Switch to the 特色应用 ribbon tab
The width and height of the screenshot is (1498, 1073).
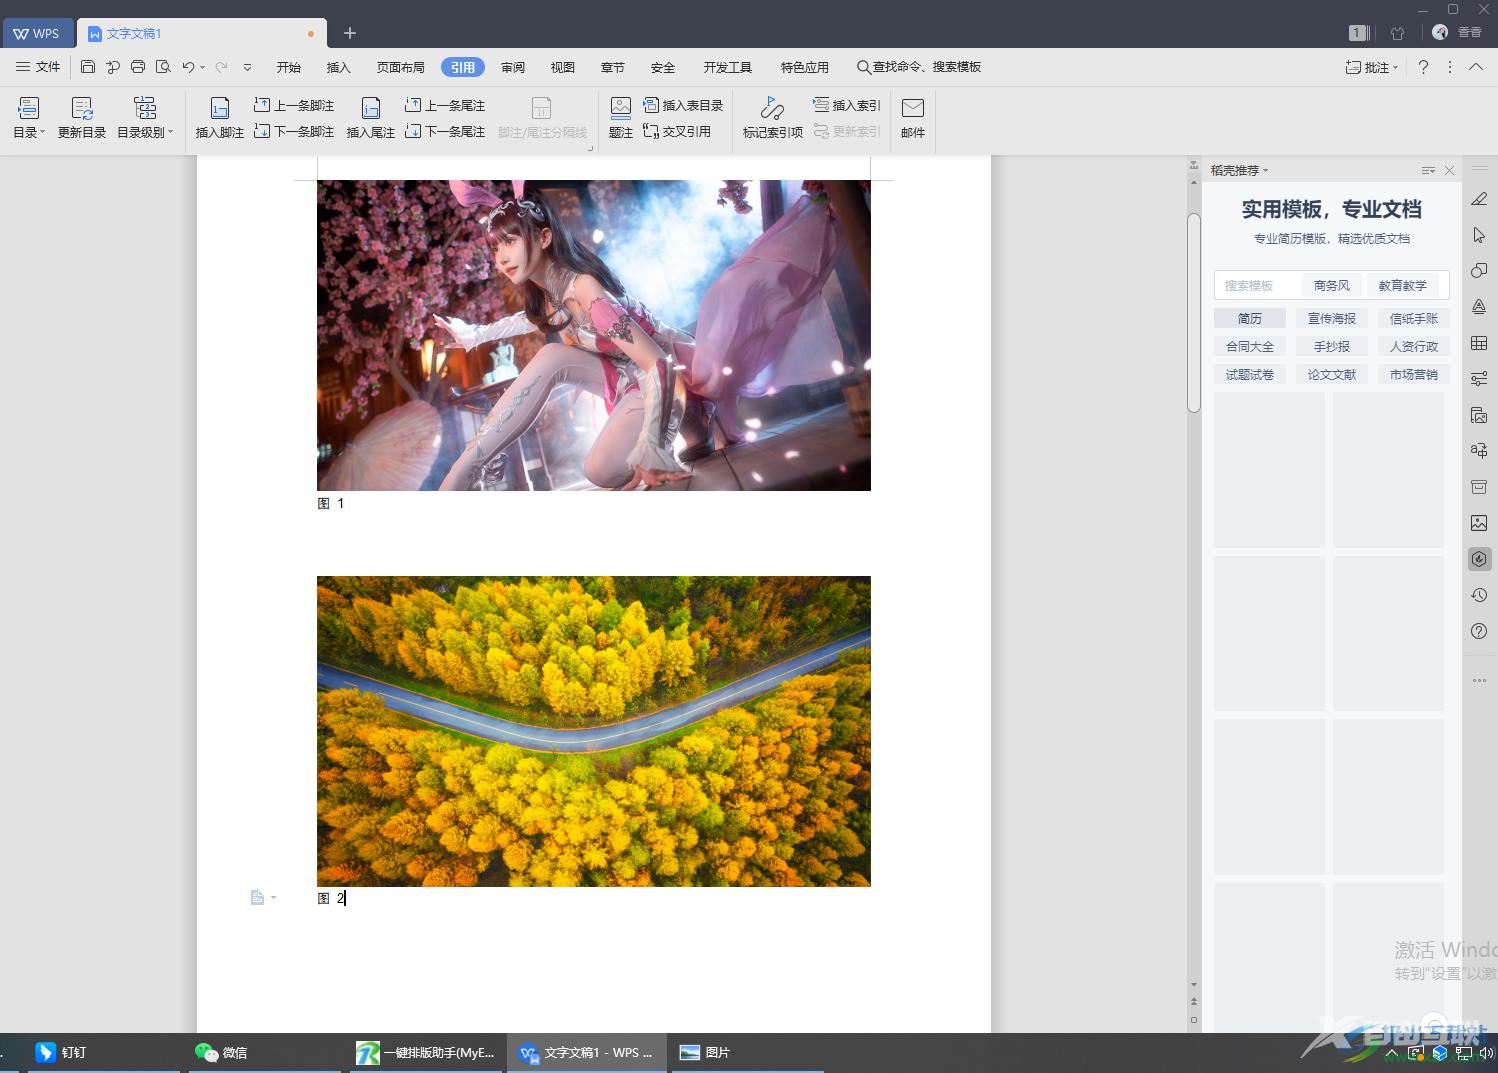pos(805,67)
